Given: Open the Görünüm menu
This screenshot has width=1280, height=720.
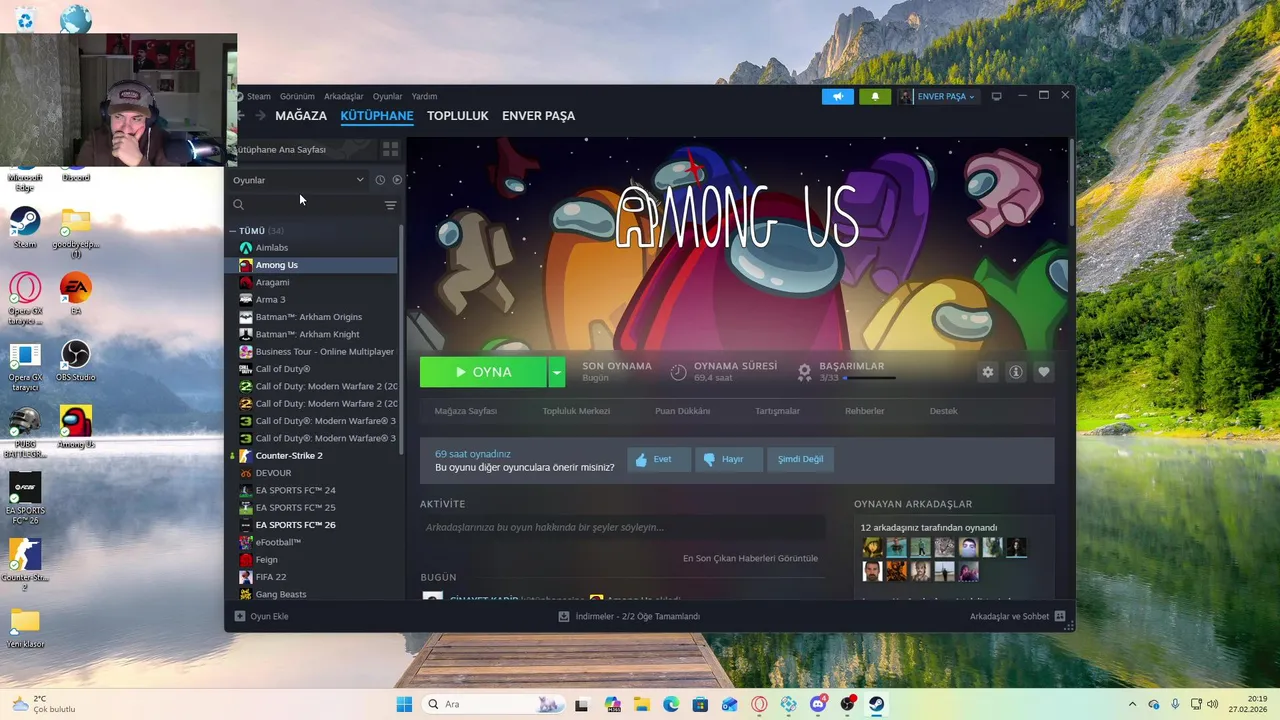Looking at the screenshot, I should [x=297, y=97].
